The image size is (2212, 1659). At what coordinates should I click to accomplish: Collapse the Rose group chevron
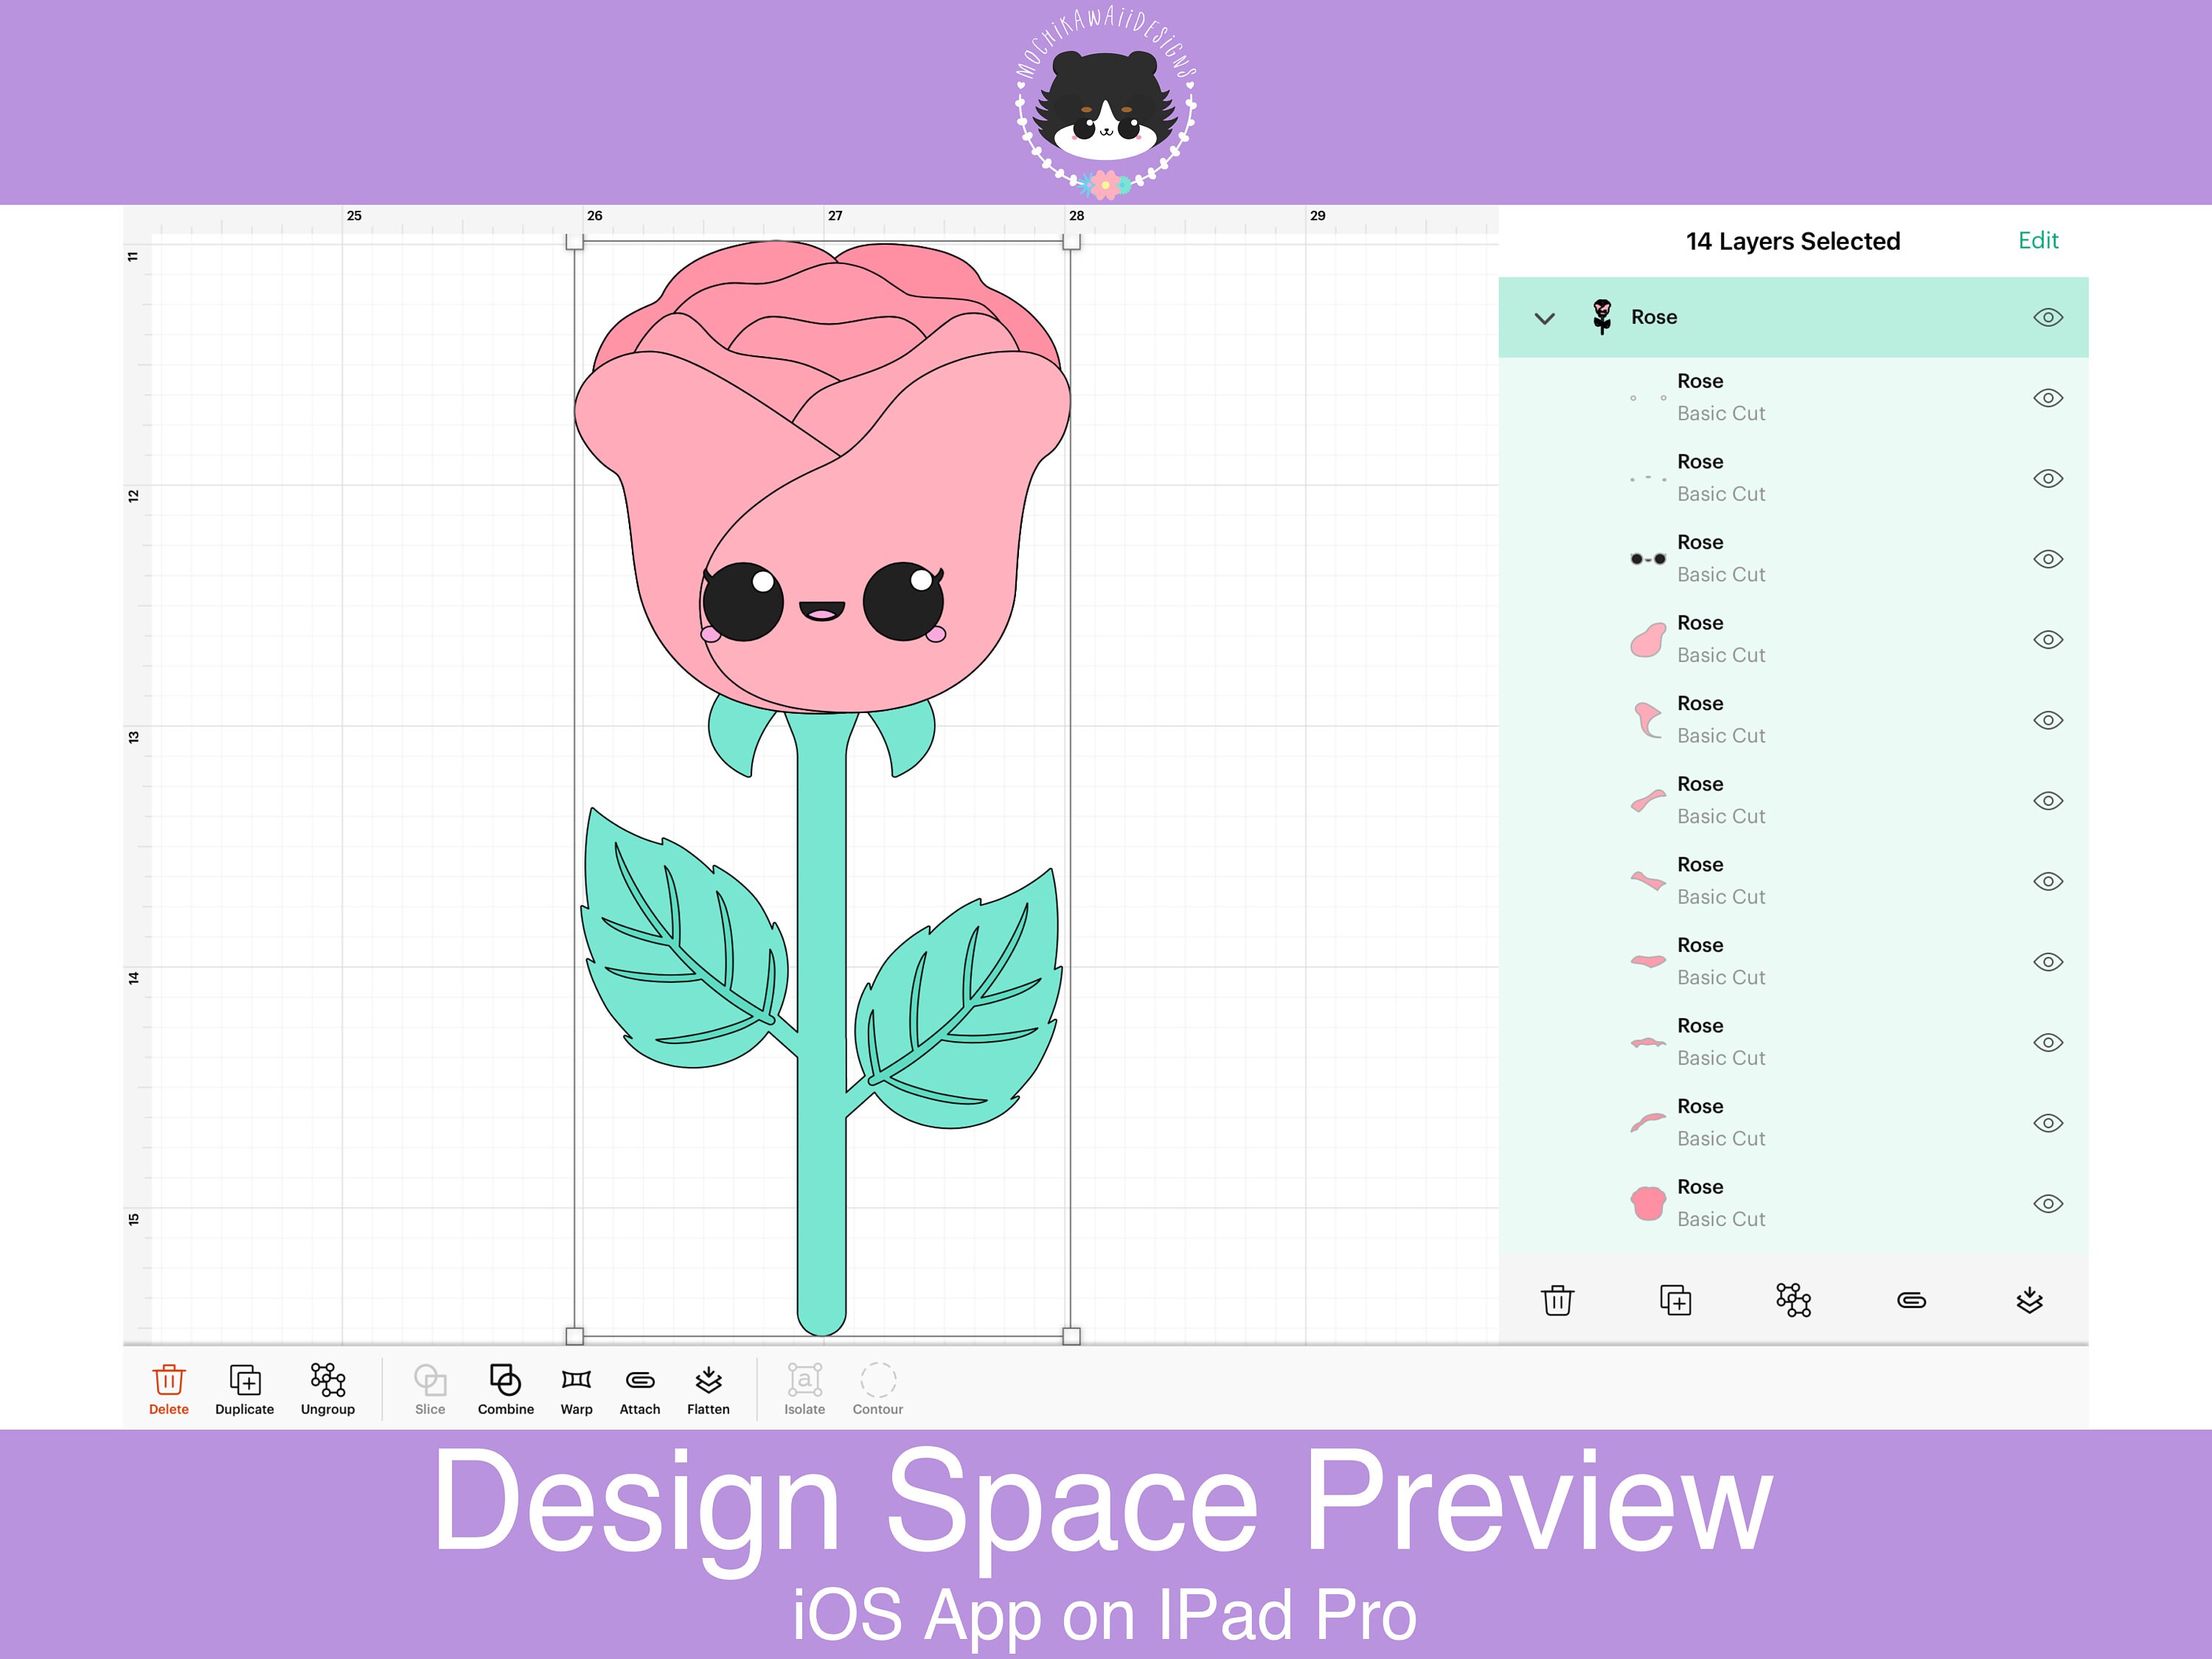click(x=1545, y=318)
